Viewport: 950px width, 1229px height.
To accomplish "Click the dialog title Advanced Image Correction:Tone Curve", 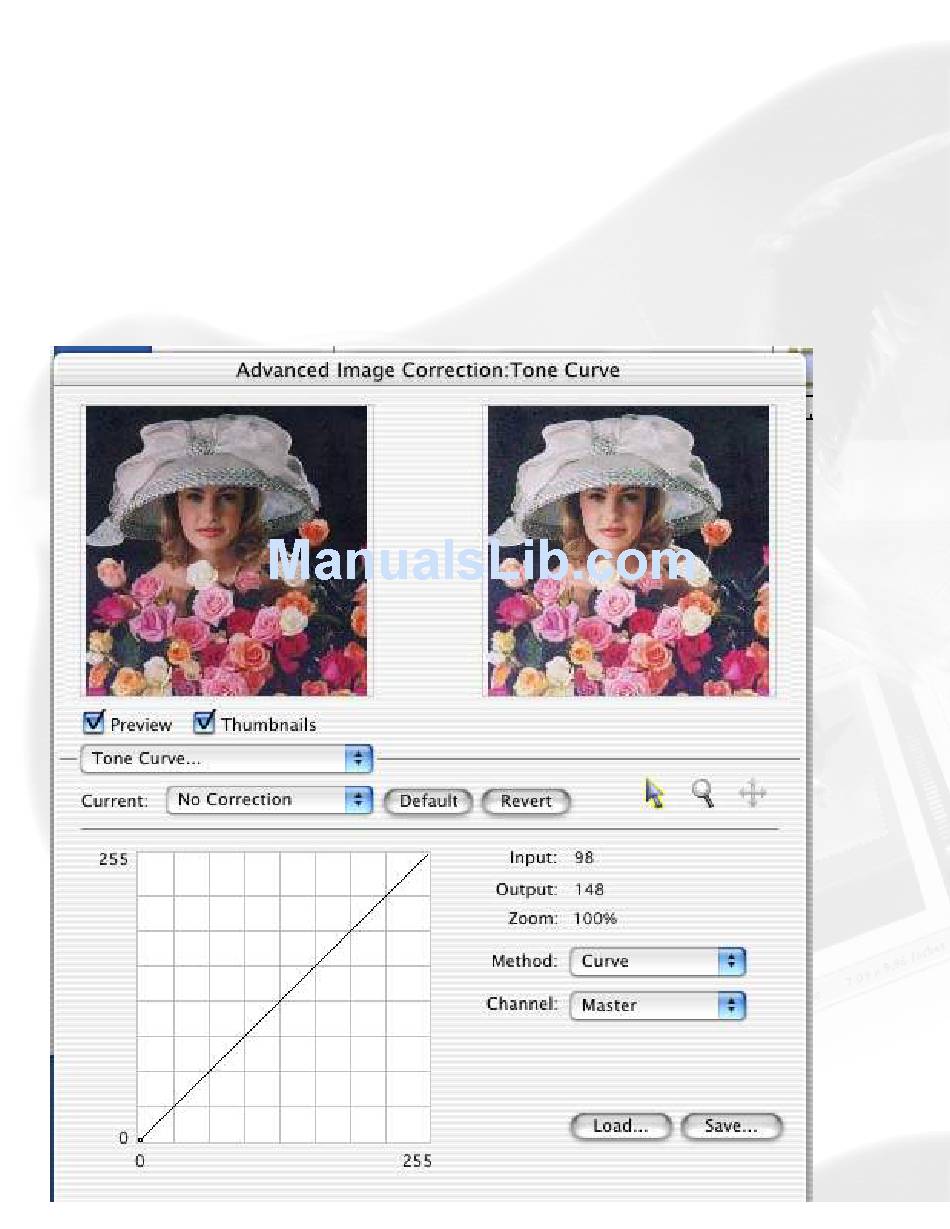I will point(428,370).
